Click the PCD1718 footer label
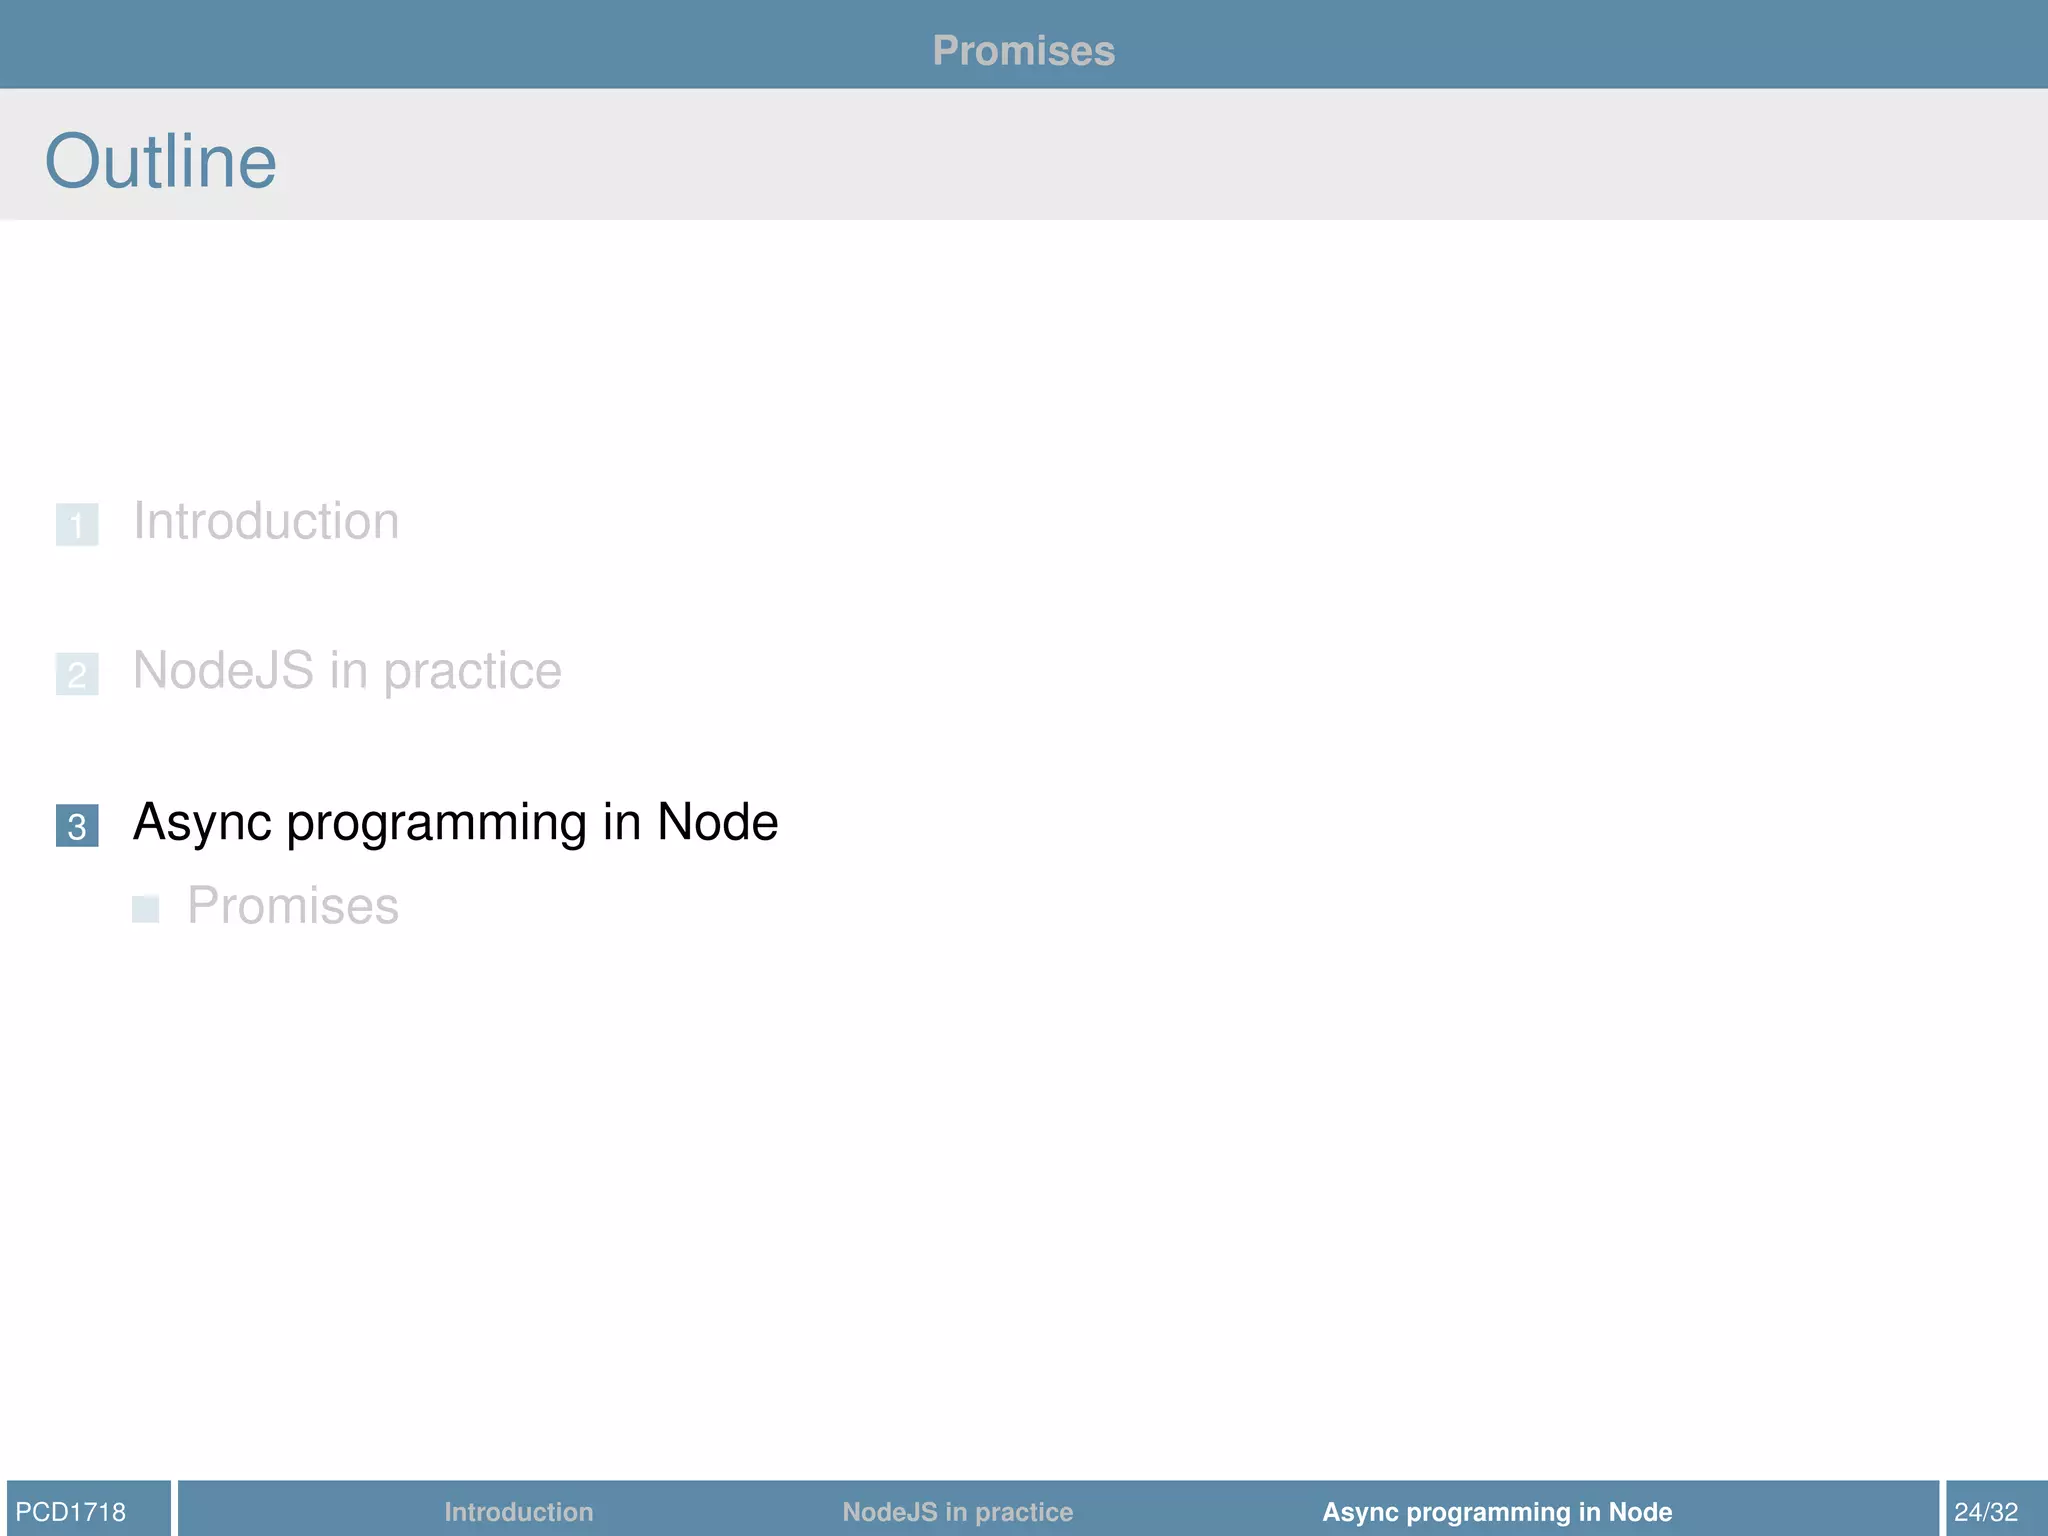The image size is (2048, 1536). (x=71, y=1512)
